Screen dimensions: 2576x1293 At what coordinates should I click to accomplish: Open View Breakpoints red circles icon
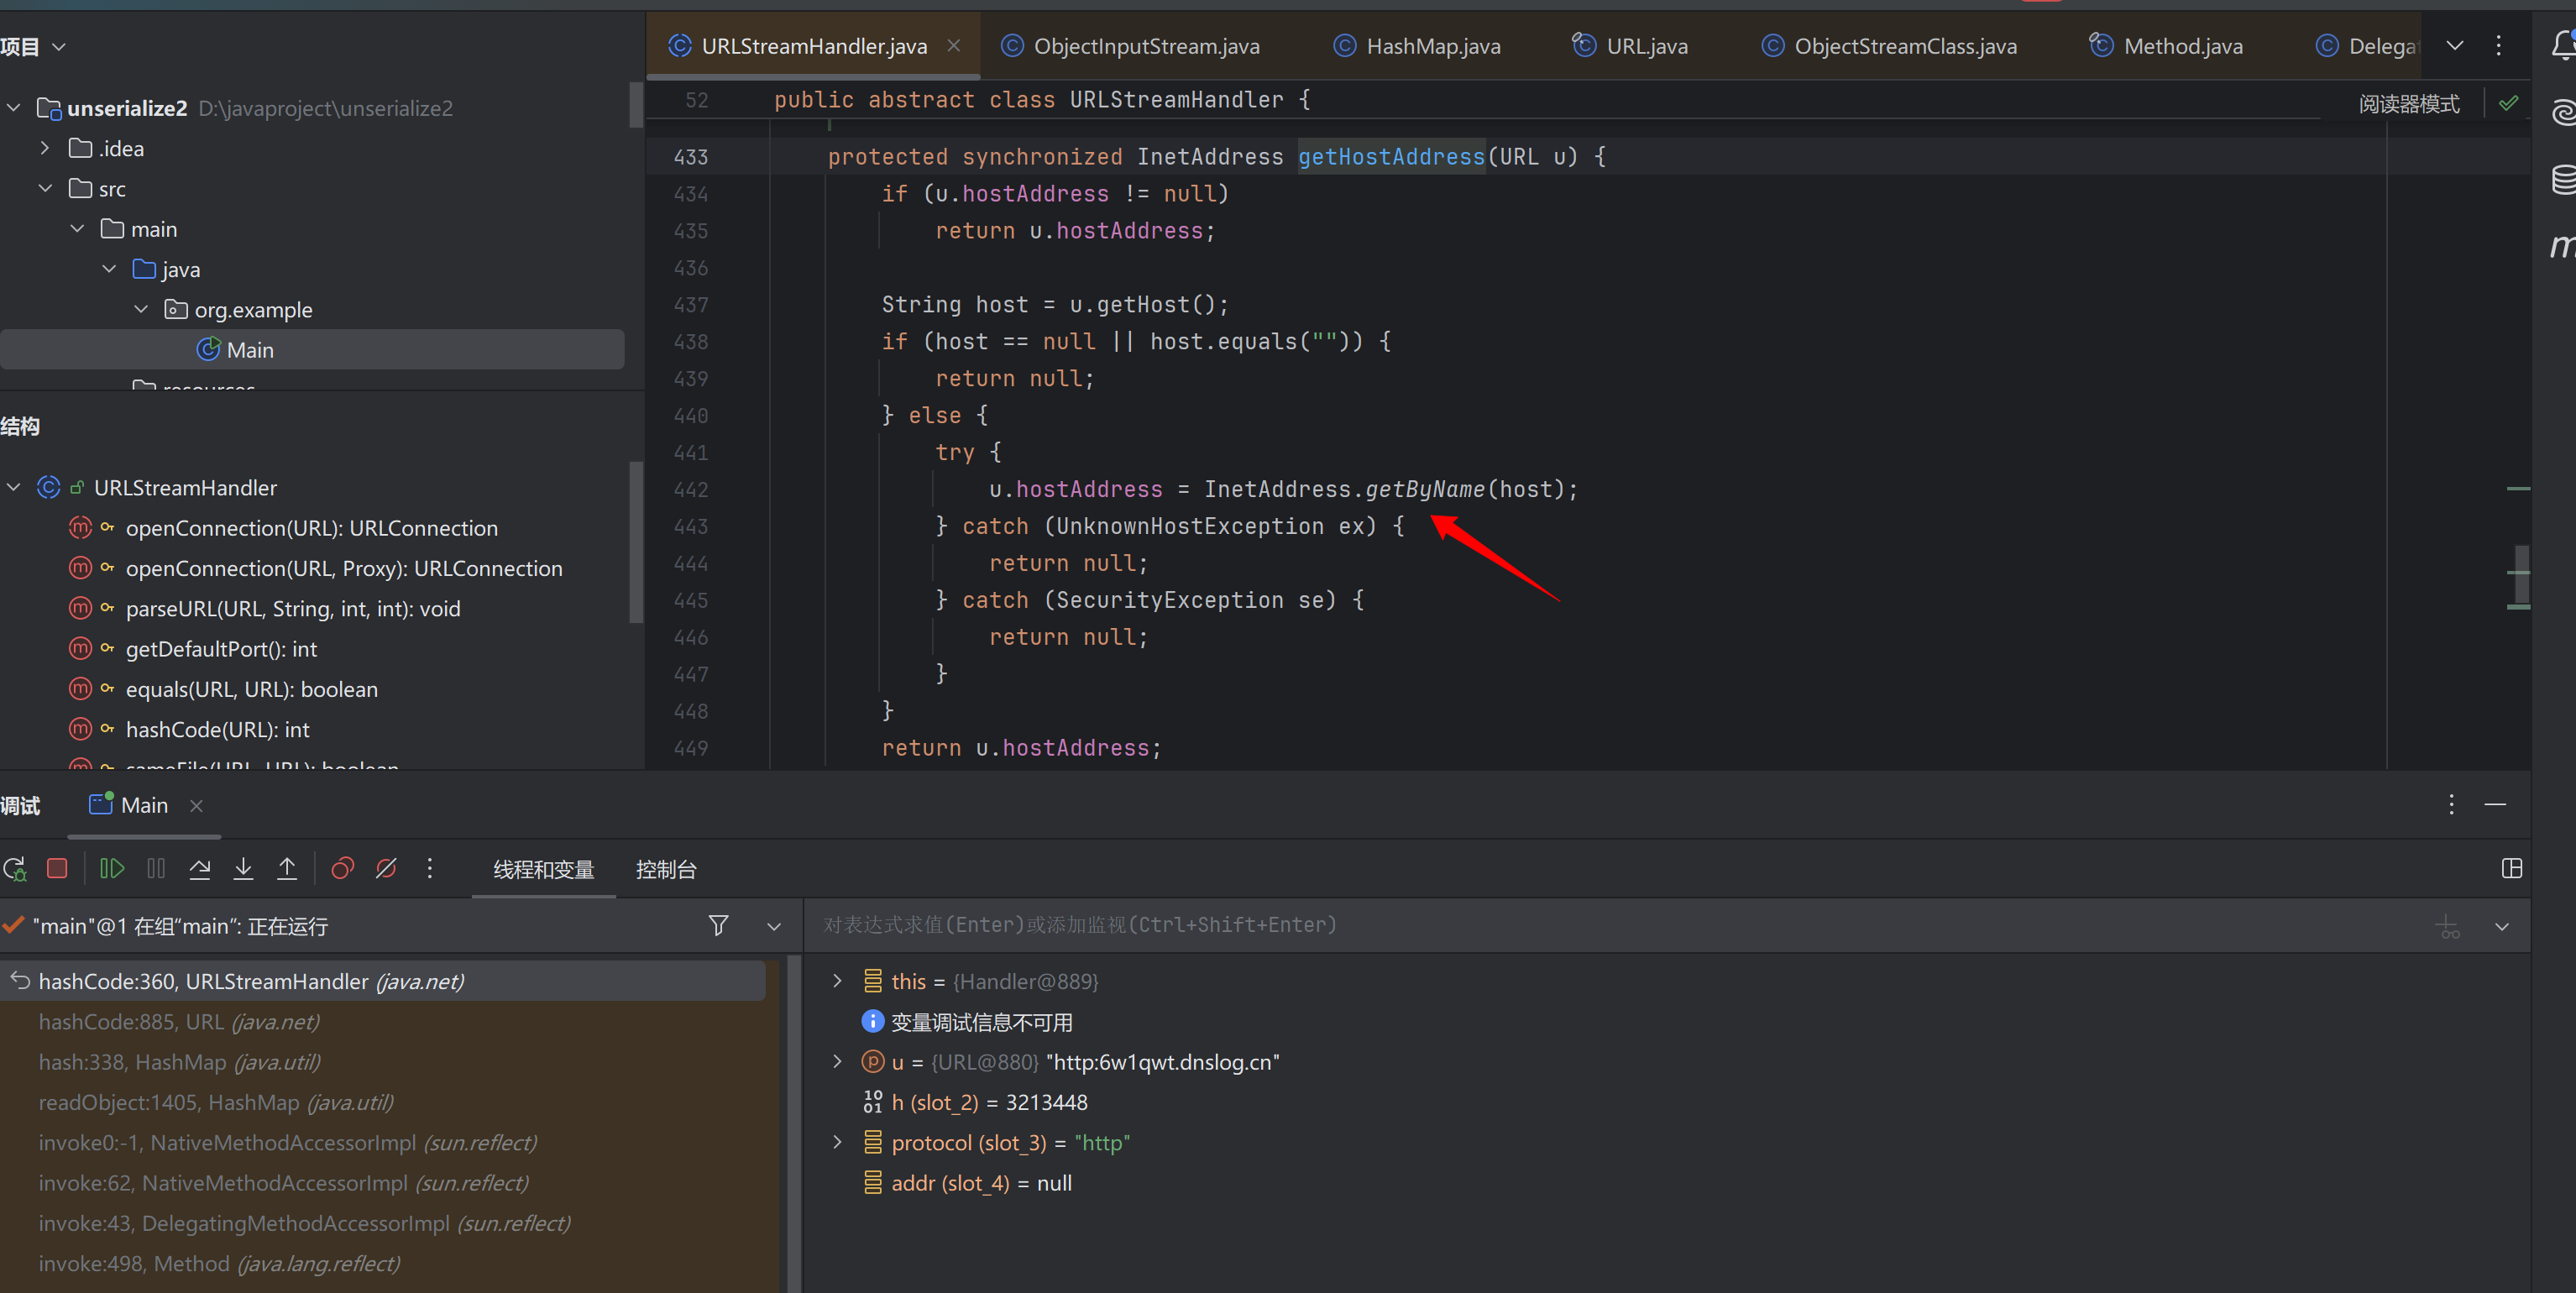point(343,869)
